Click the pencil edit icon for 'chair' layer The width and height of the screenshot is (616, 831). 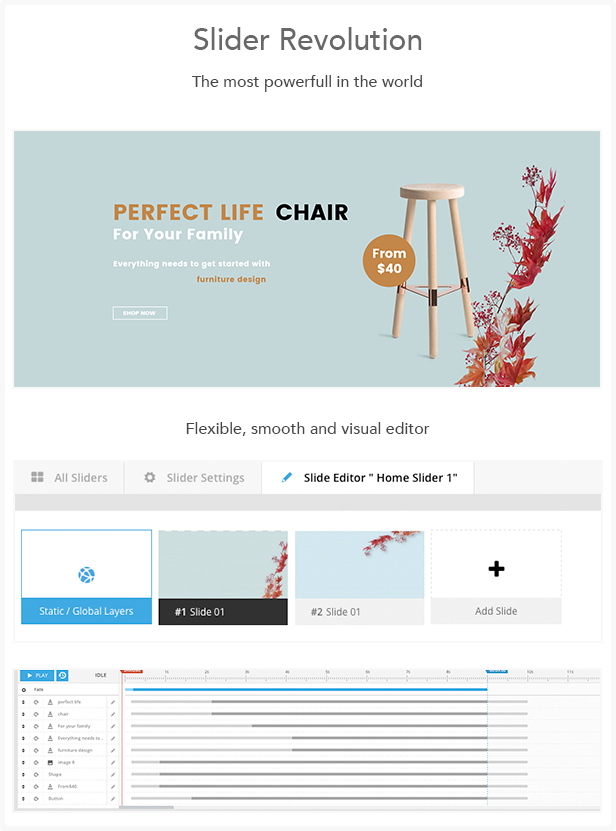(113, 714)
